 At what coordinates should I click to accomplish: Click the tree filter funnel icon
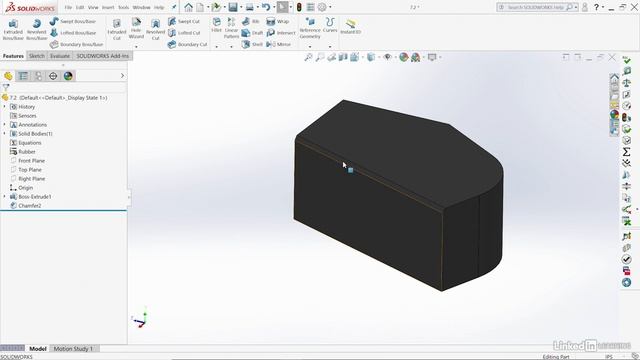pyautogui.click(x=6, y=87)
